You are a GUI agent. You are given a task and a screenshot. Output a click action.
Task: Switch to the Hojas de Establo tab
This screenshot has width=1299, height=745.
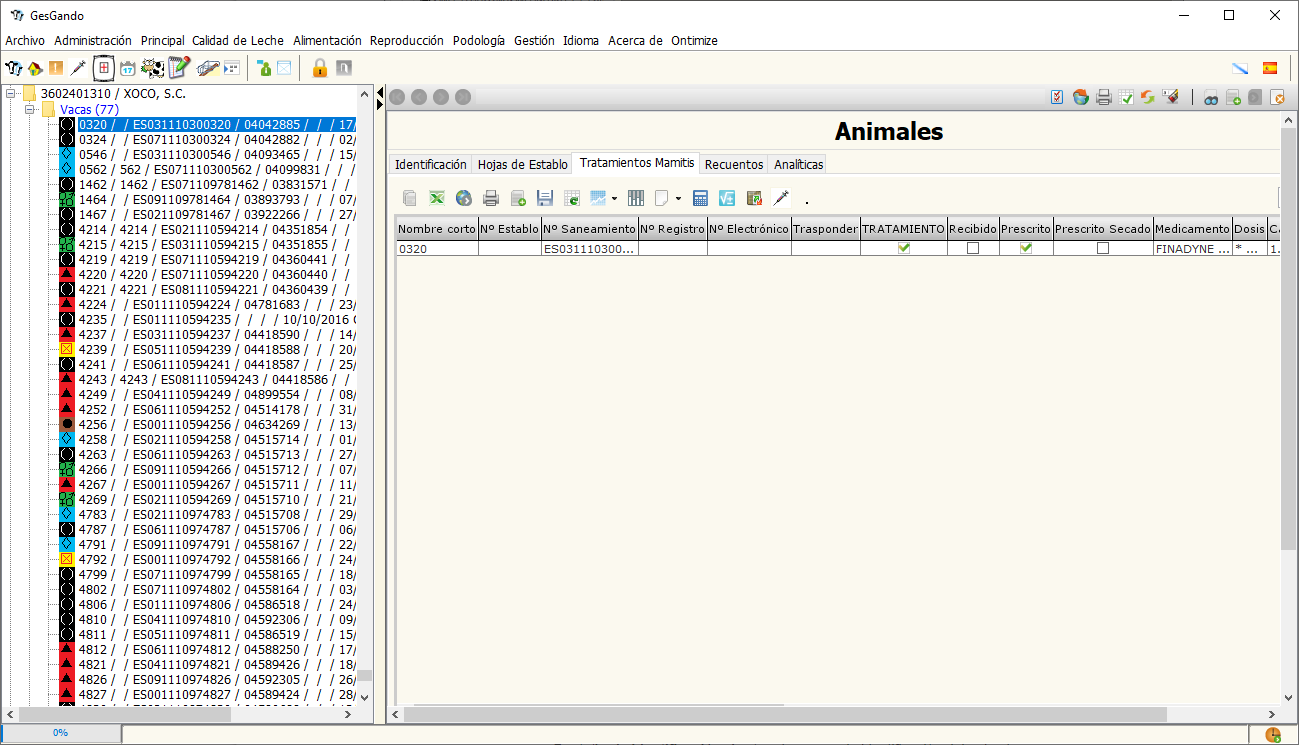522,164
